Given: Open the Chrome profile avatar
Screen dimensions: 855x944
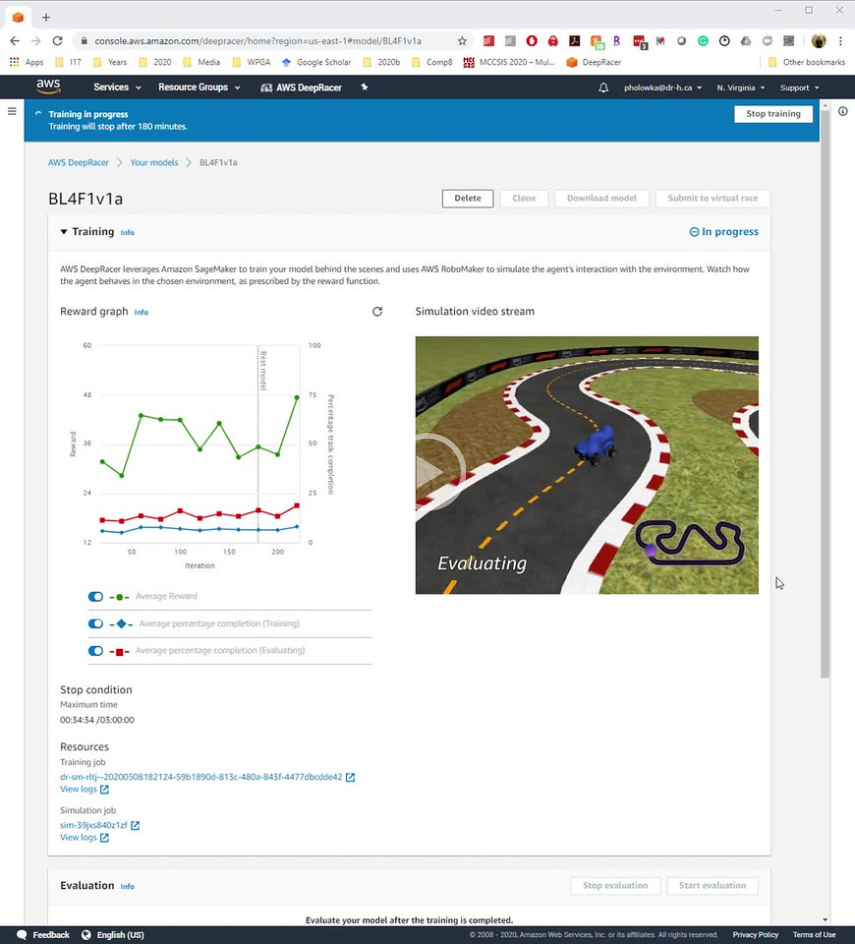Looking at the screenshot, I should pos(818,41).
